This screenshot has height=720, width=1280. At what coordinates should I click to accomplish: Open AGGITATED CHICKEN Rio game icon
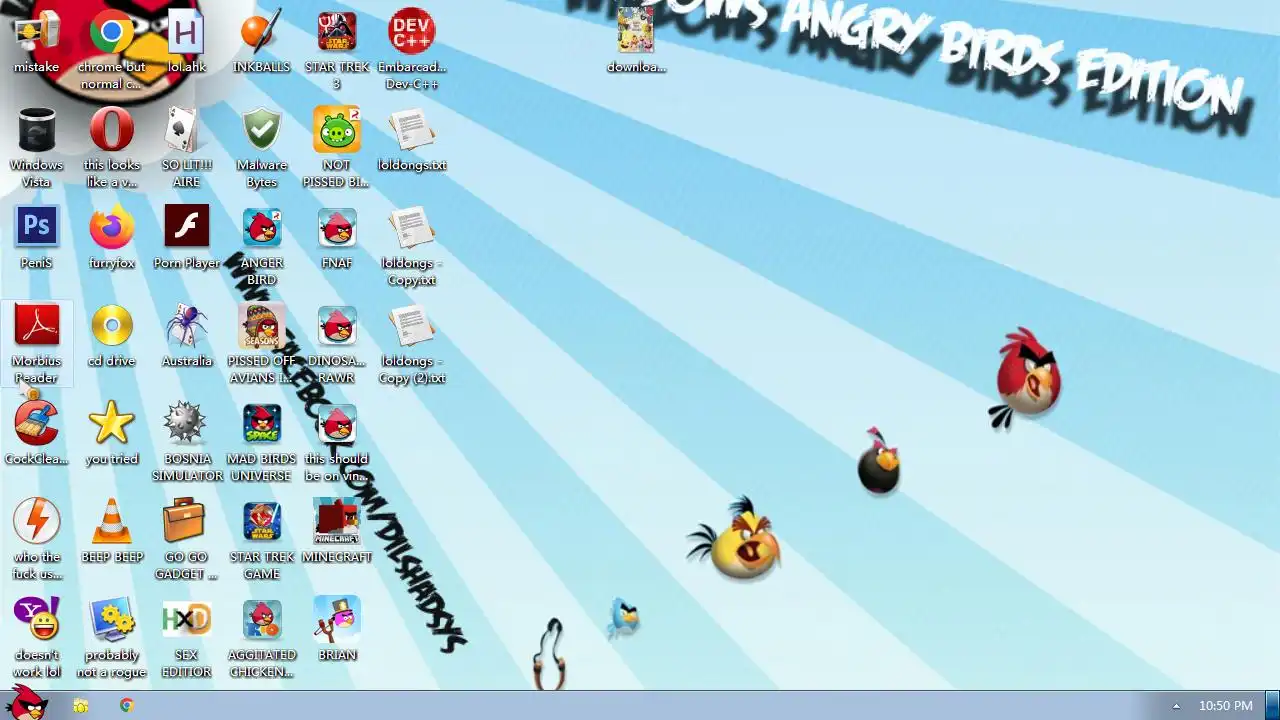[262, 638]
